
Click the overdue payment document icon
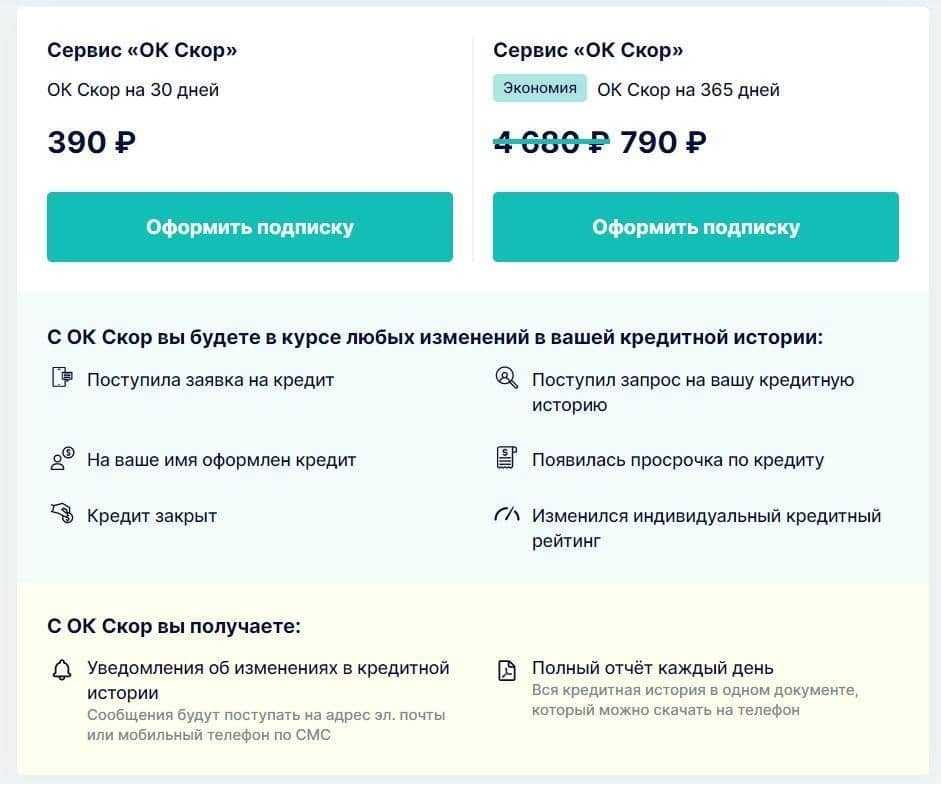tap(506, 459)
